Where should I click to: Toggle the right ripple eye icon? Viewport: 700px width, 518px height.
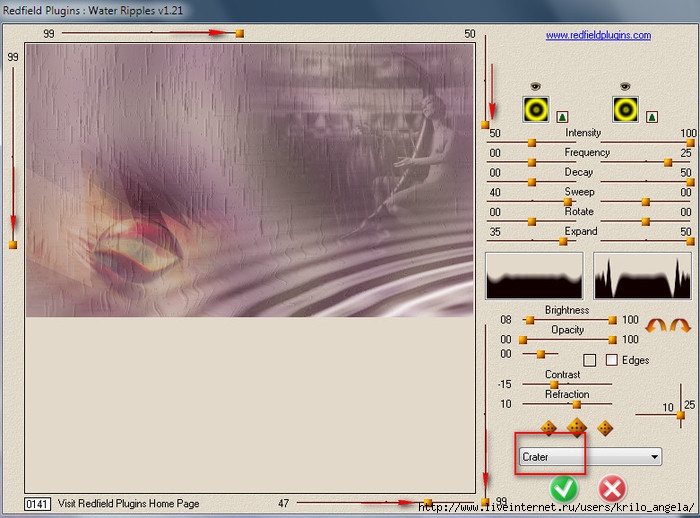625,86
